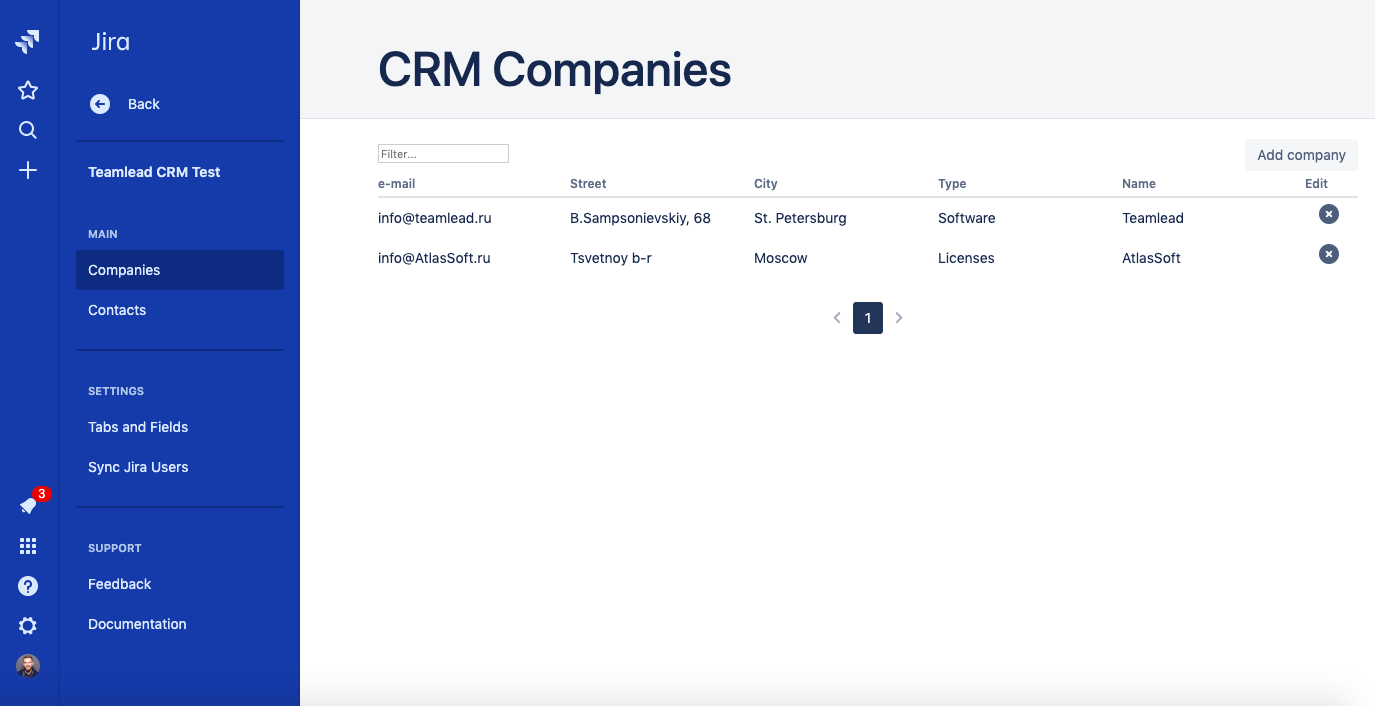
Task: Go to next page chevron
Action: (899, 318)
